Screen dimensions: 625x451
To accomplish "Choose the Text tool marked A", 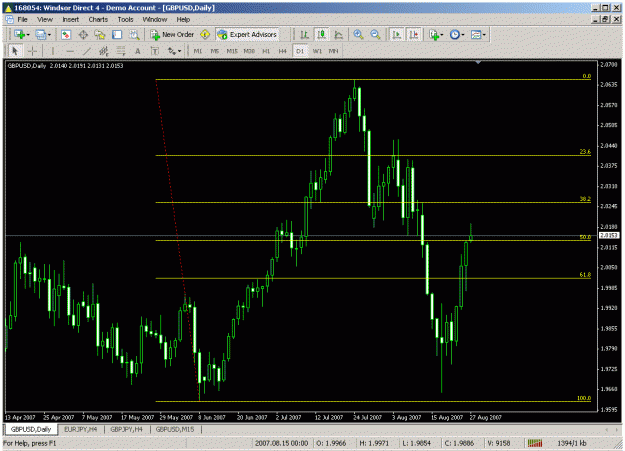I will (138, 51).
